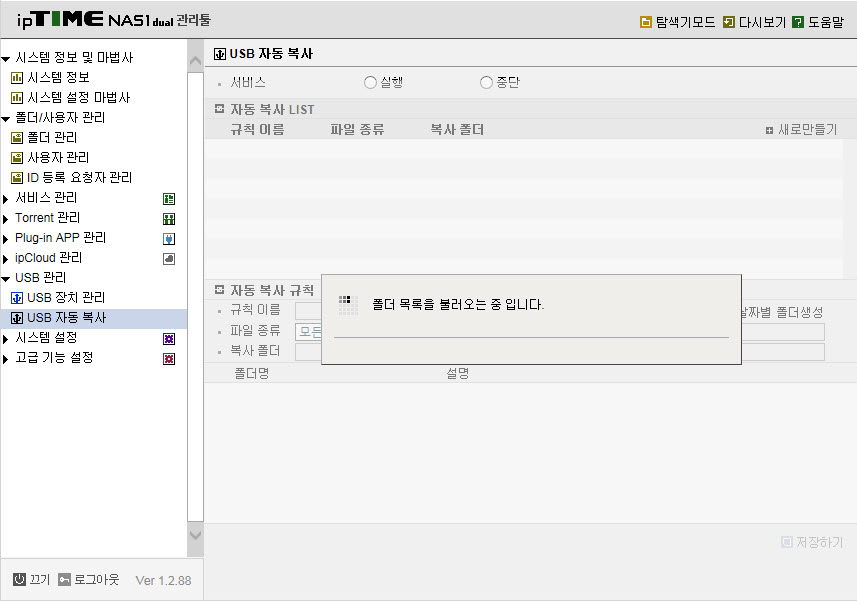857x602 pixels.
Task: Click the 다시보기 refresh icon
Action: (729, 22)
